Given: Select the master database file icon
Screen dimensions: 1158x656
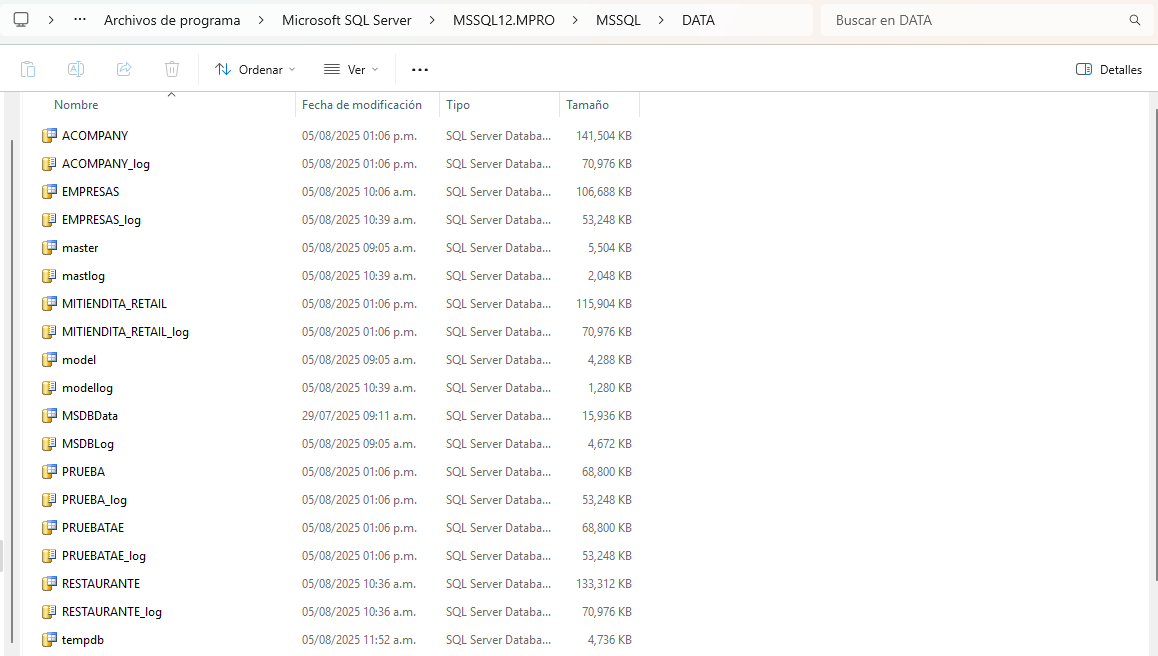Looking at the screenshot, I should 49,247.
